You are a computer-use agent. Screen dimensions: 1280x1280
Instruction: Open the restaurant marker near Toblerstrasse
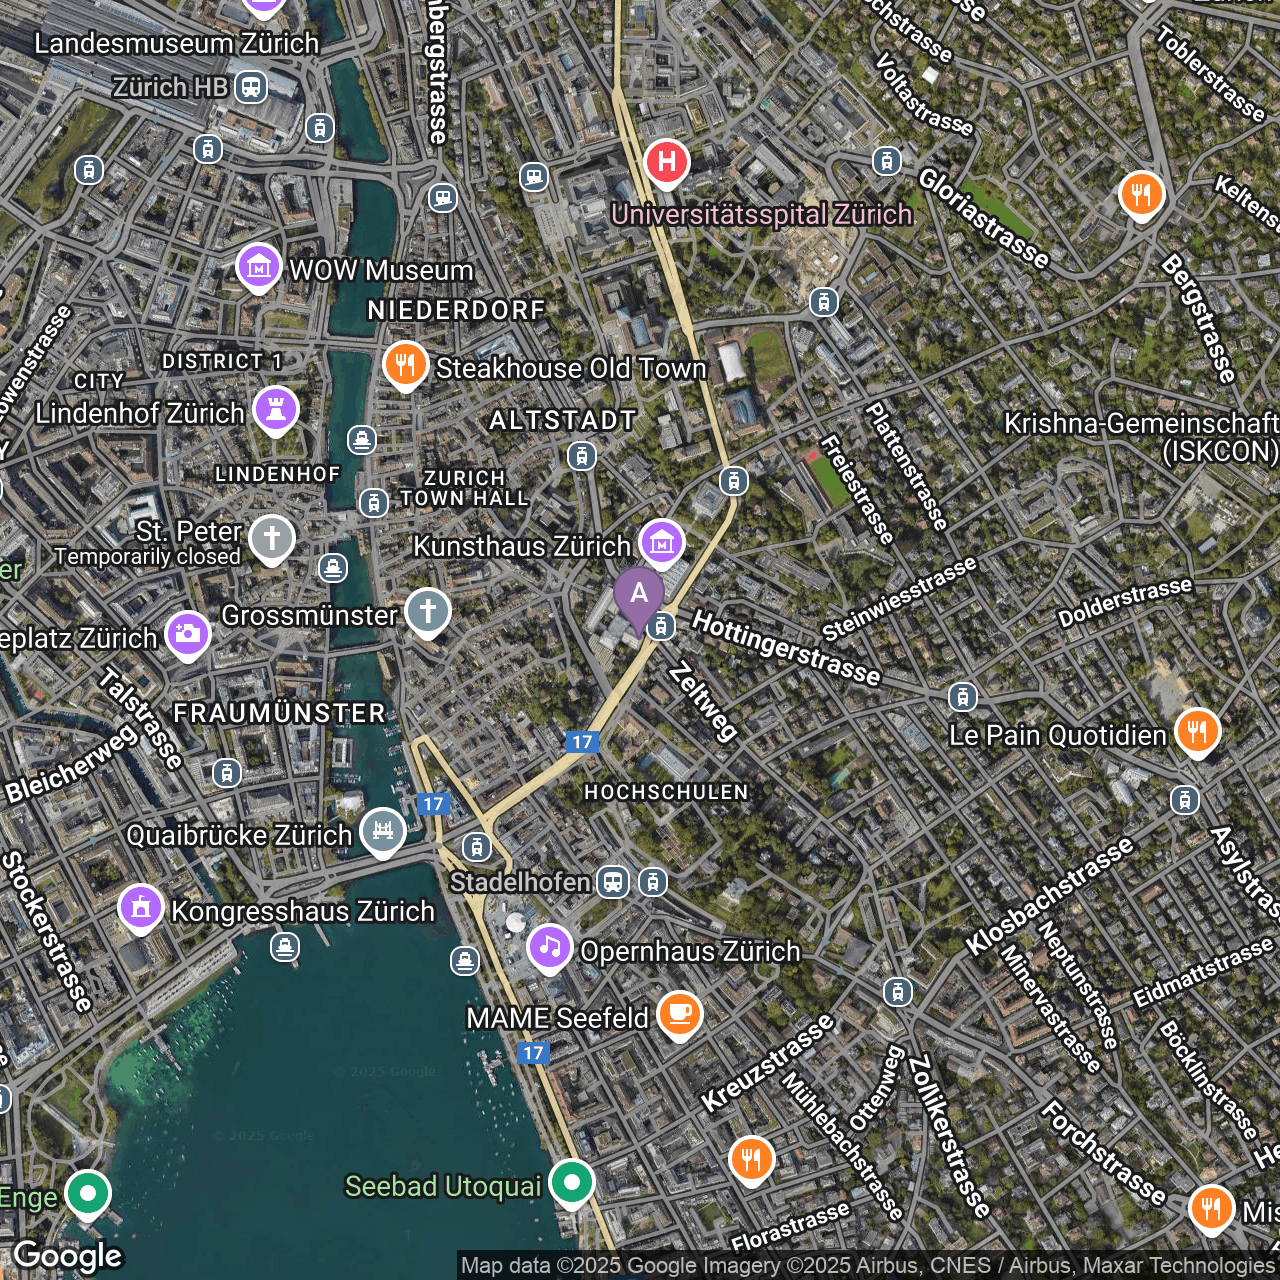click(1141, 195)
